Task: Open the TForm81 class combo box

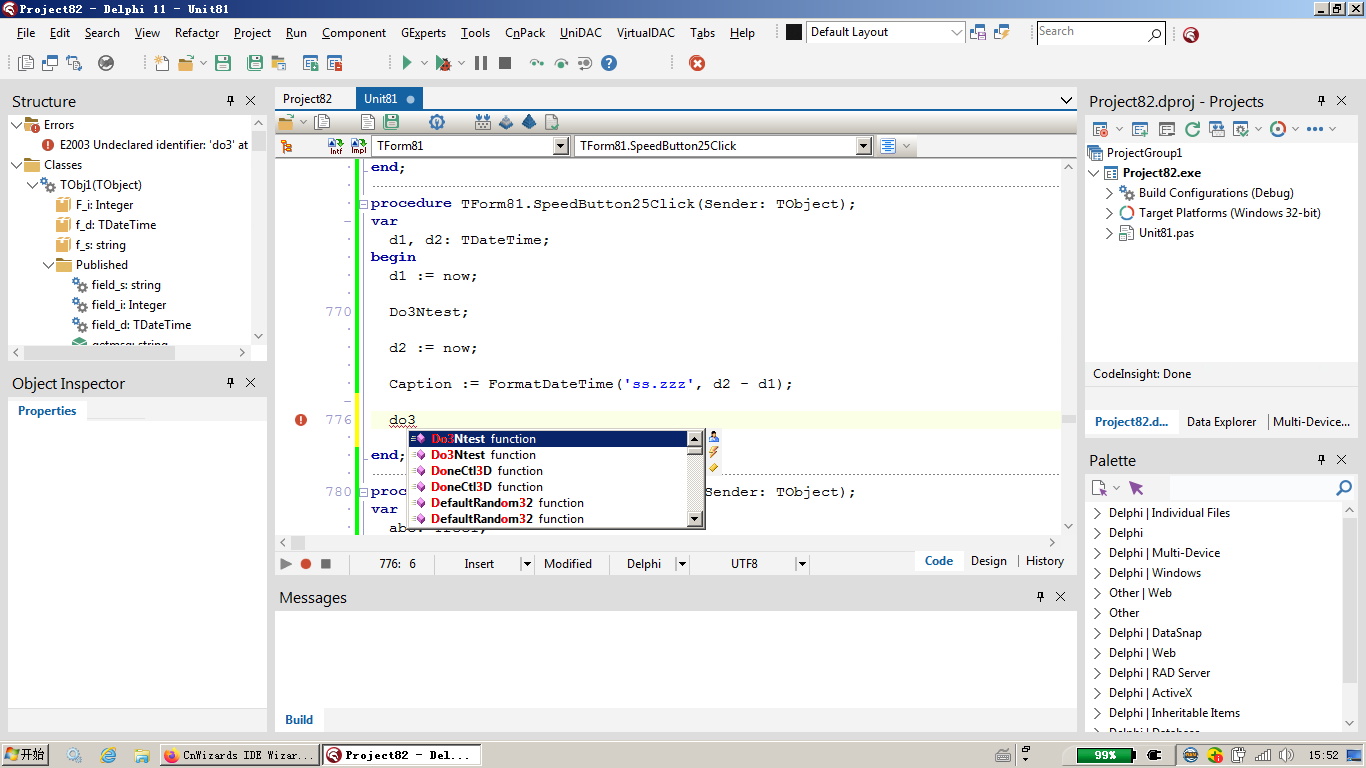Action: coord(561,146)
